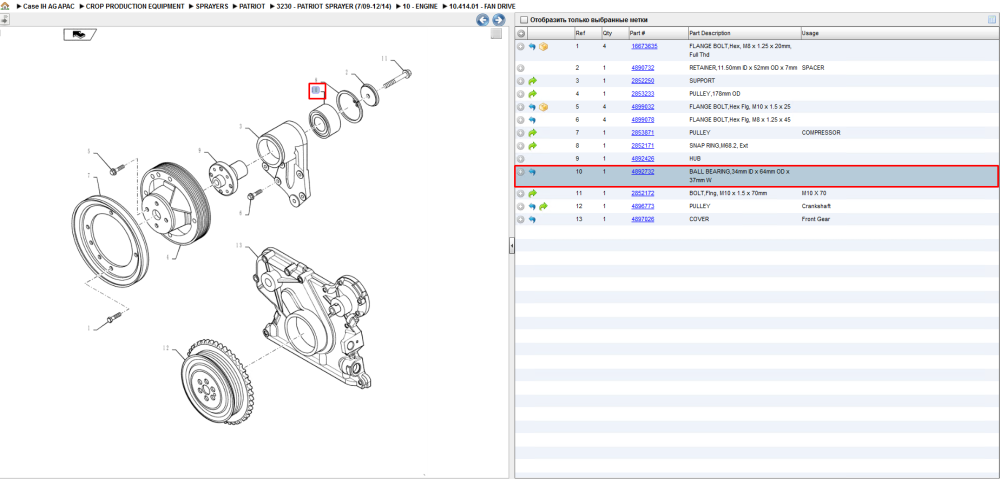
Task: Click the green arrow for COMPRESSOR pulley row
Action: coord(533,133)
